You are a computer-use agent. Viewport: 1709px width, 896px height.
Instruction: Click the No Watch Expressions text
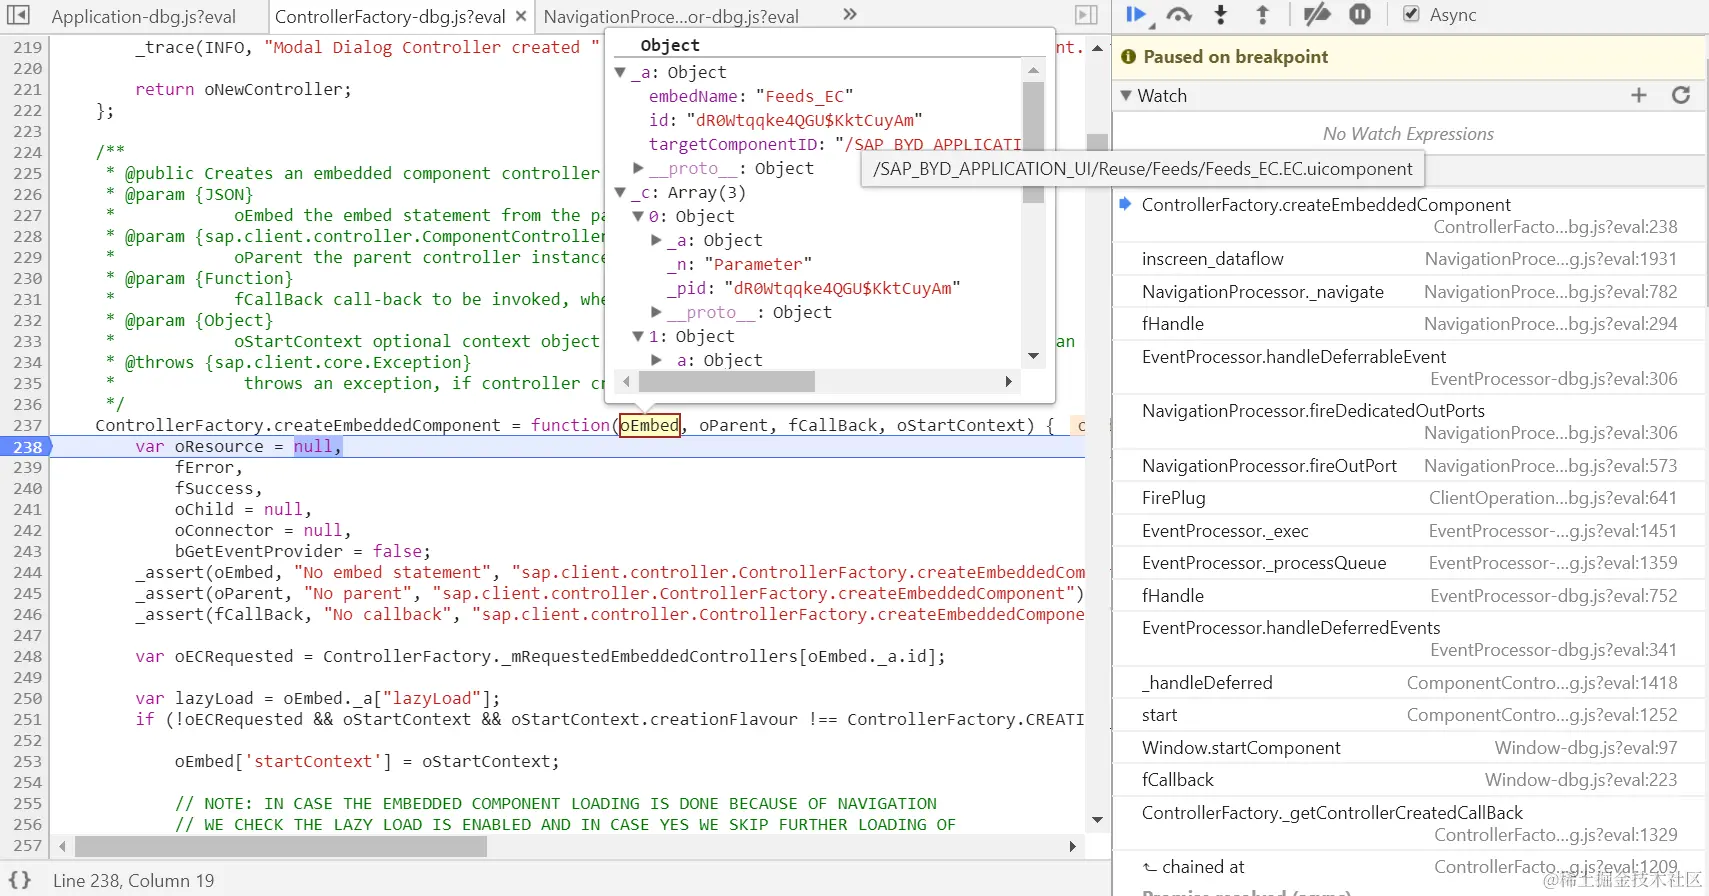[x=1408, y=134]
